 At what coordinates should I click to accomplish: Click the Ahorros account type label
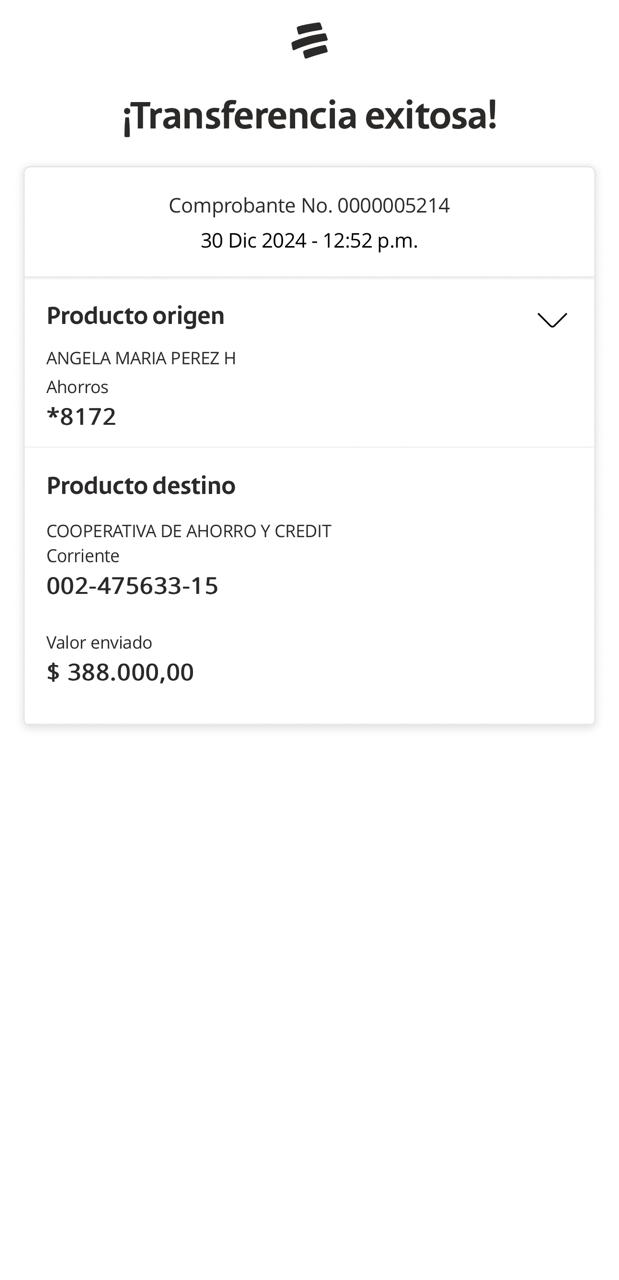tap(77, 387)
